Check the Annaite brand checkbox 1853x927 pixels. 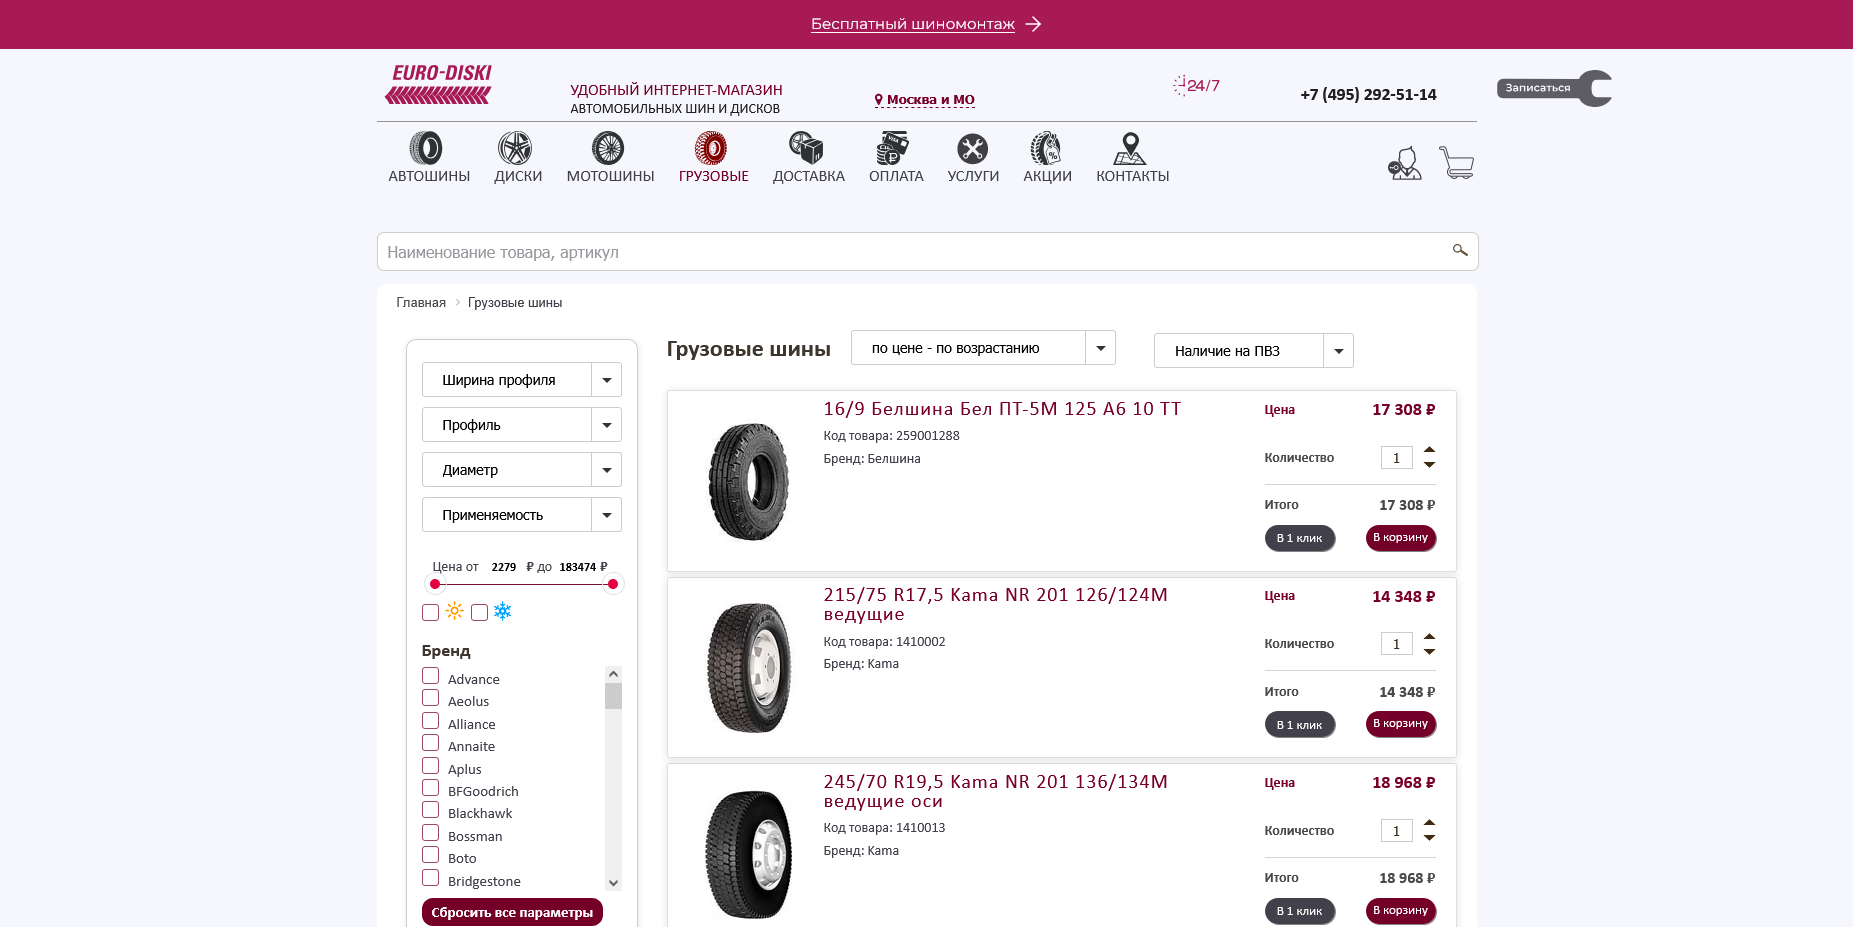(431, 743)
